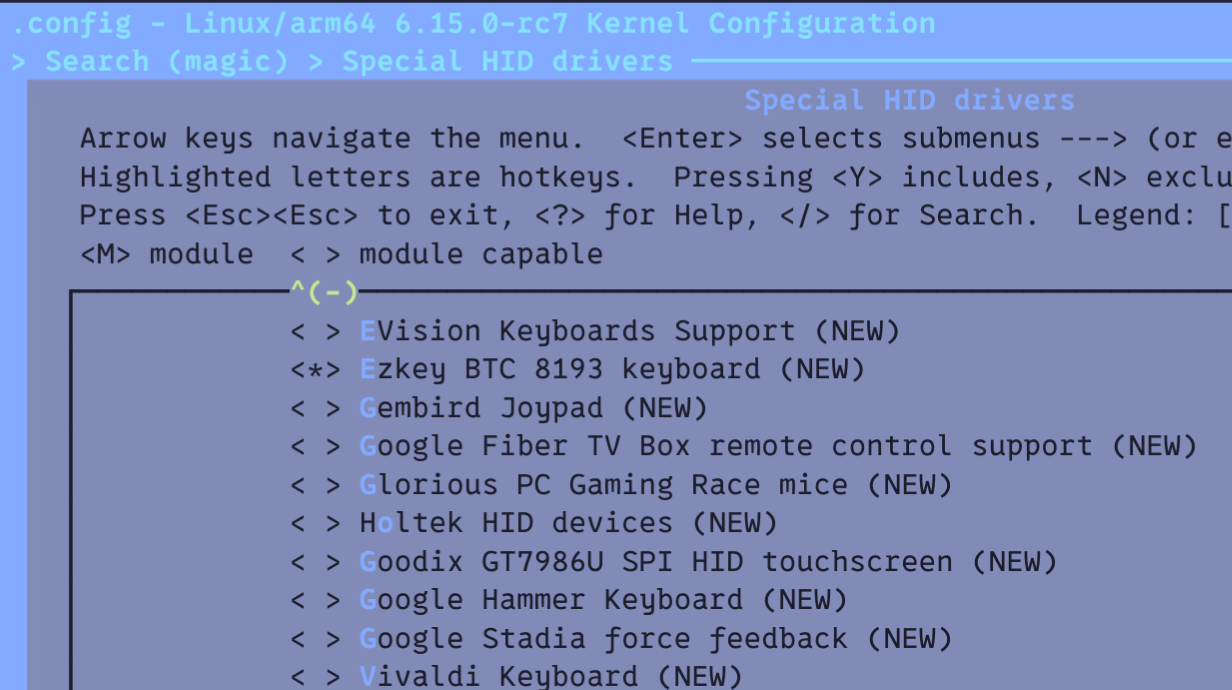Select the Gembird Joypad entry label
This screenshot has width=1232, height=690.
(x=533, y=408)
